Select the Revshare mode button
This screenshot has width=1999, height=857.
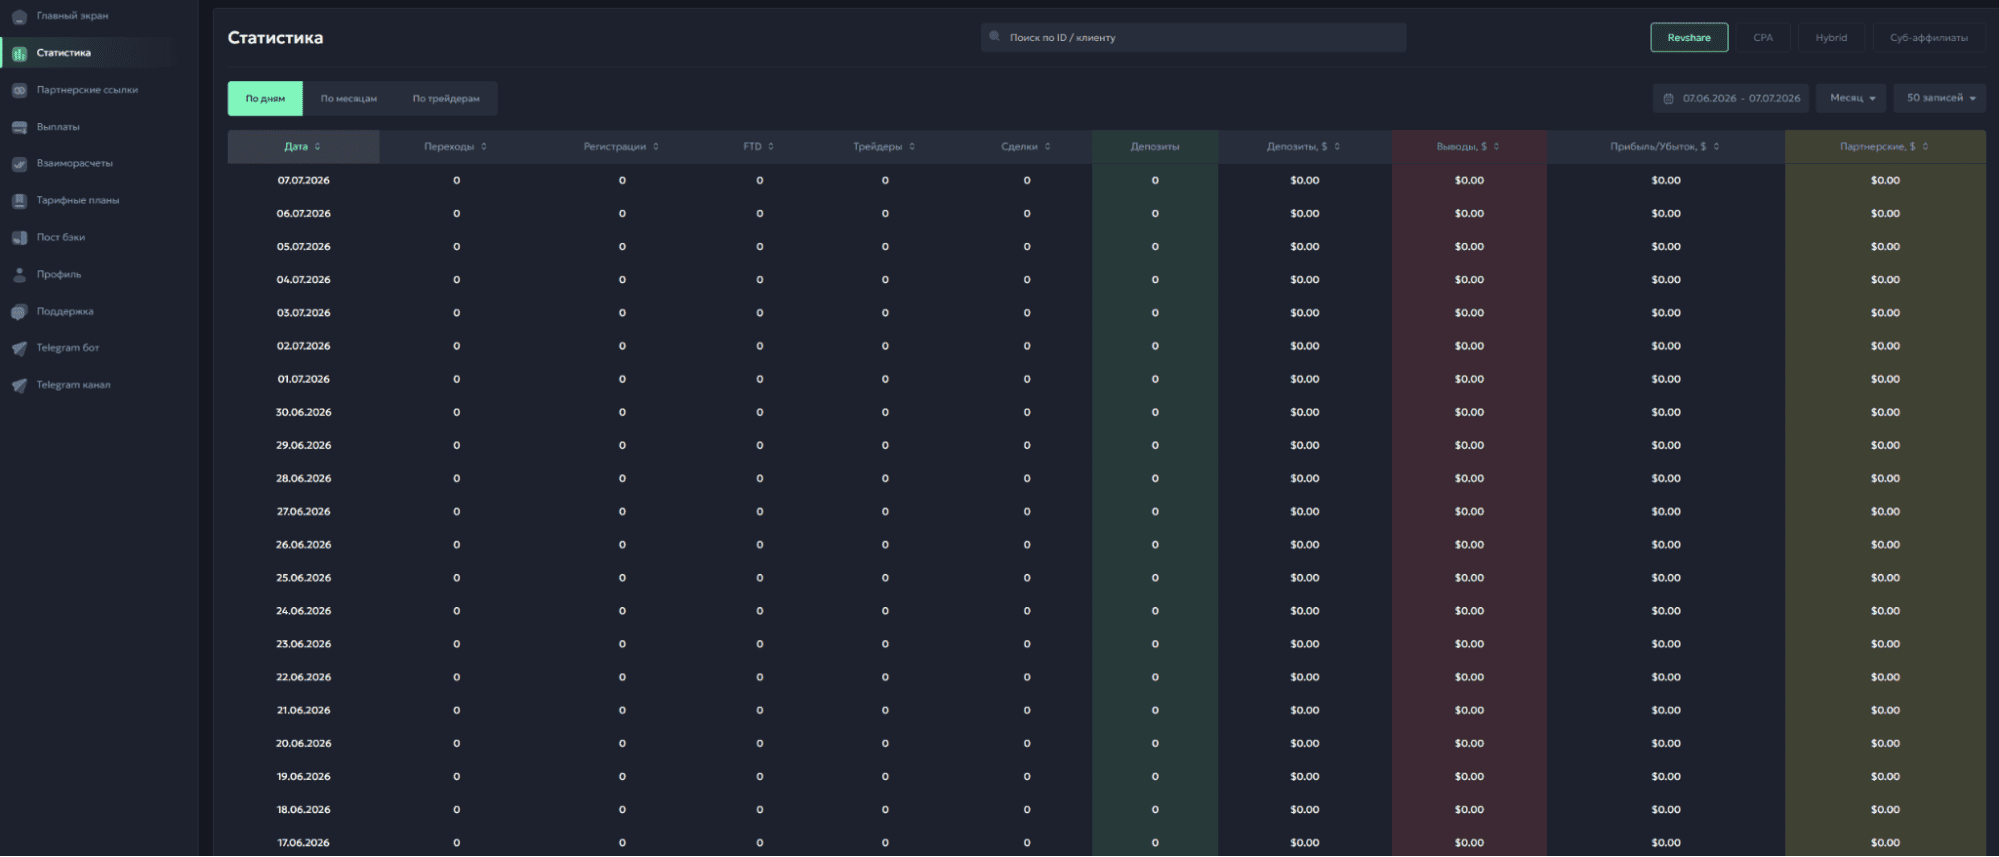1689,38
